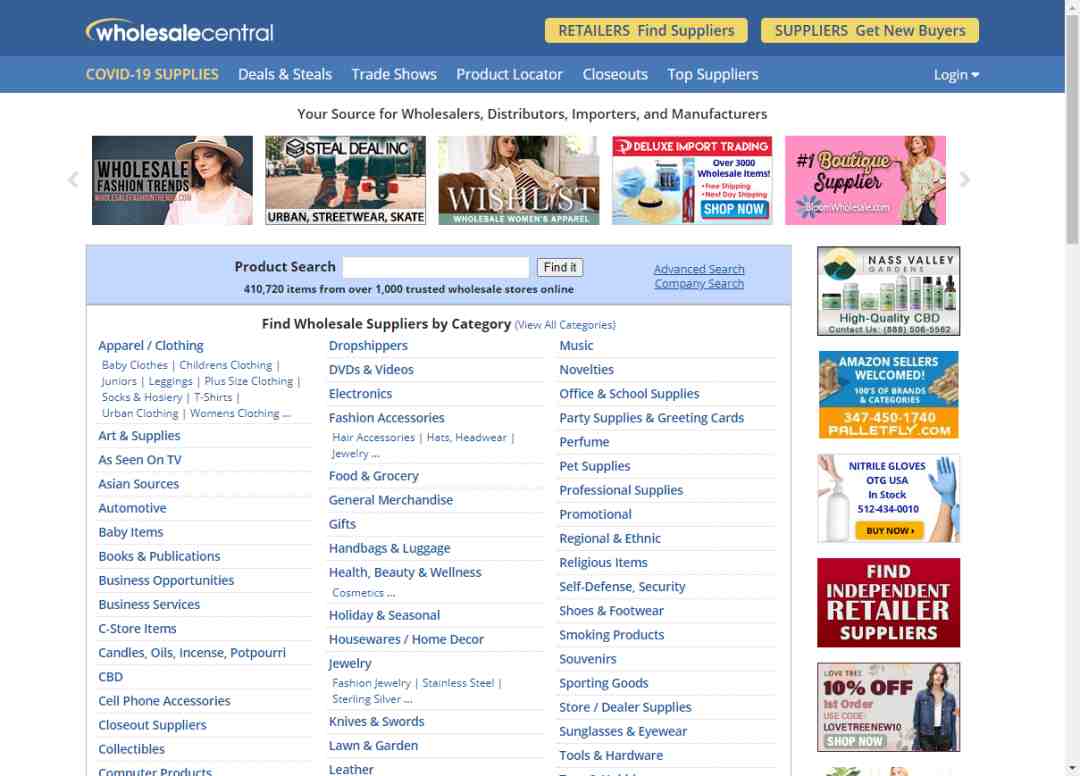1080x776 pixels.
Task: Open As Seen On TV category
Action: click(140, 460)
